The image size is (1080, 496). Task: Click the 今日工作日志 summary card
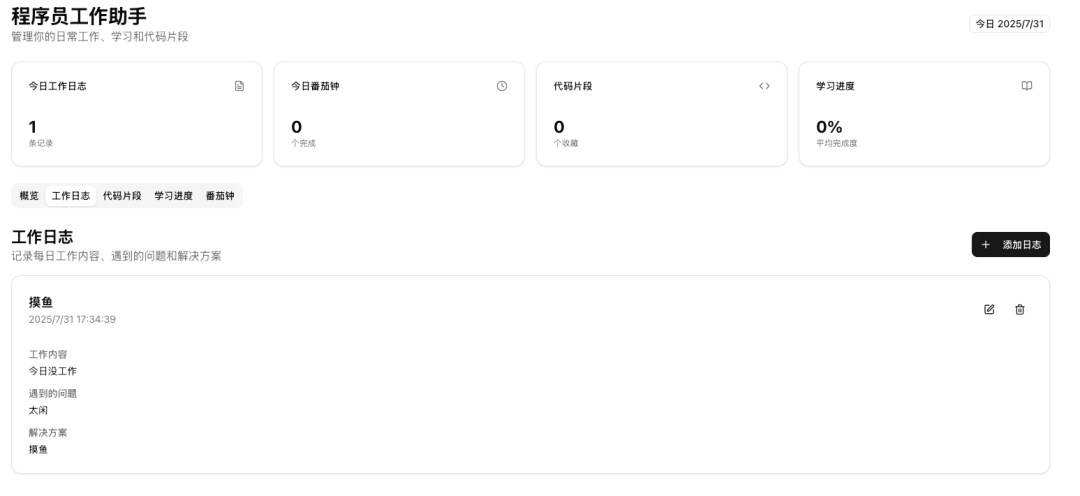pos(137,114)
